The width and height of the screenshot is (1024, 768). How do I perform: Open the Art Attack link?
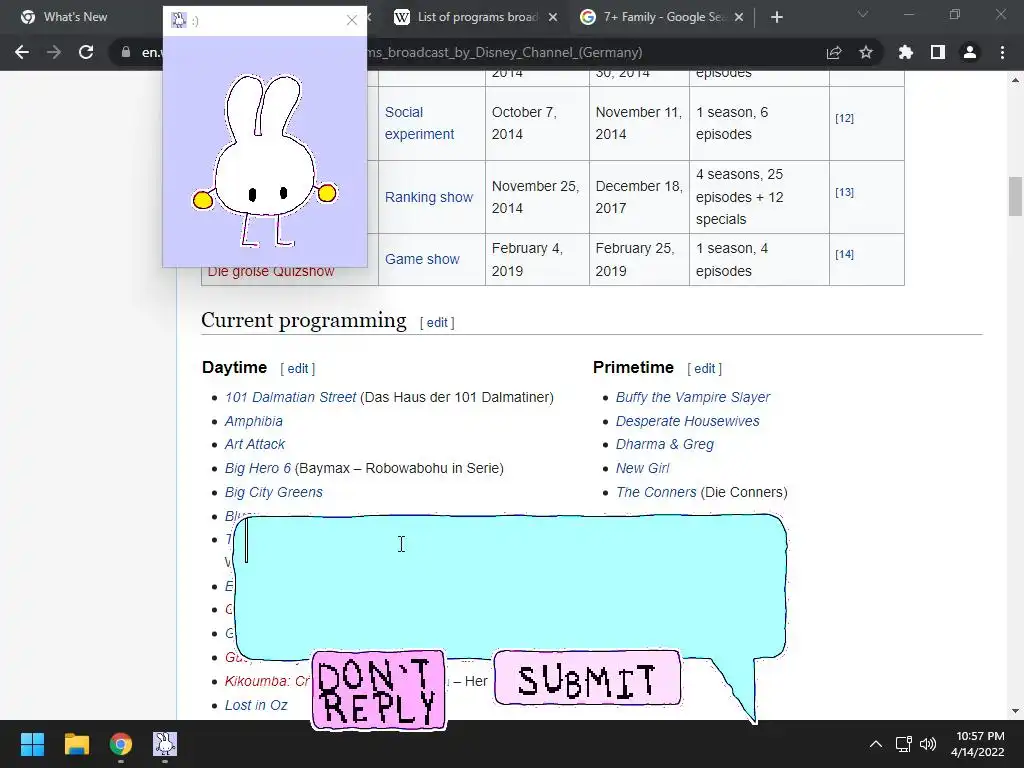(x=255, y=444)
